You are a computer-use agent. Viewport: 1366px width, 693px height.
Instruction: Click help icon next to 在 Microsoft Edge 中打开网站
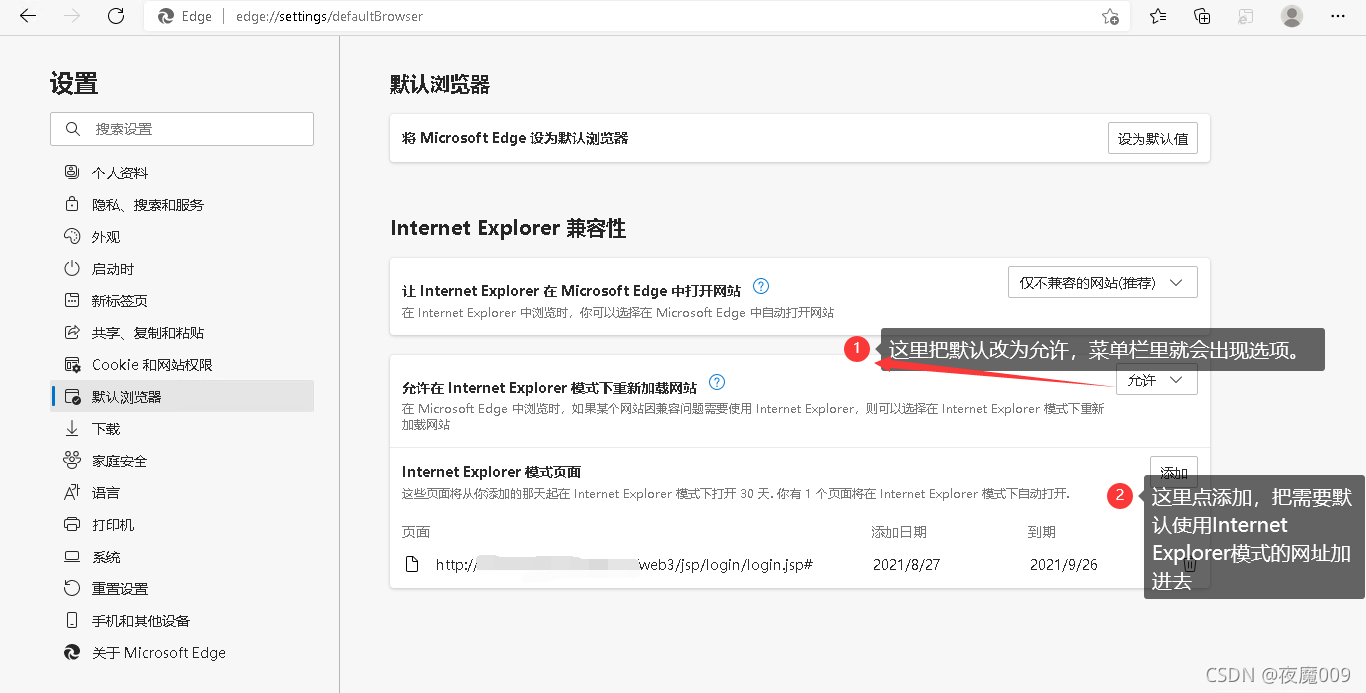pyautogui.click(x=760, y=286)
